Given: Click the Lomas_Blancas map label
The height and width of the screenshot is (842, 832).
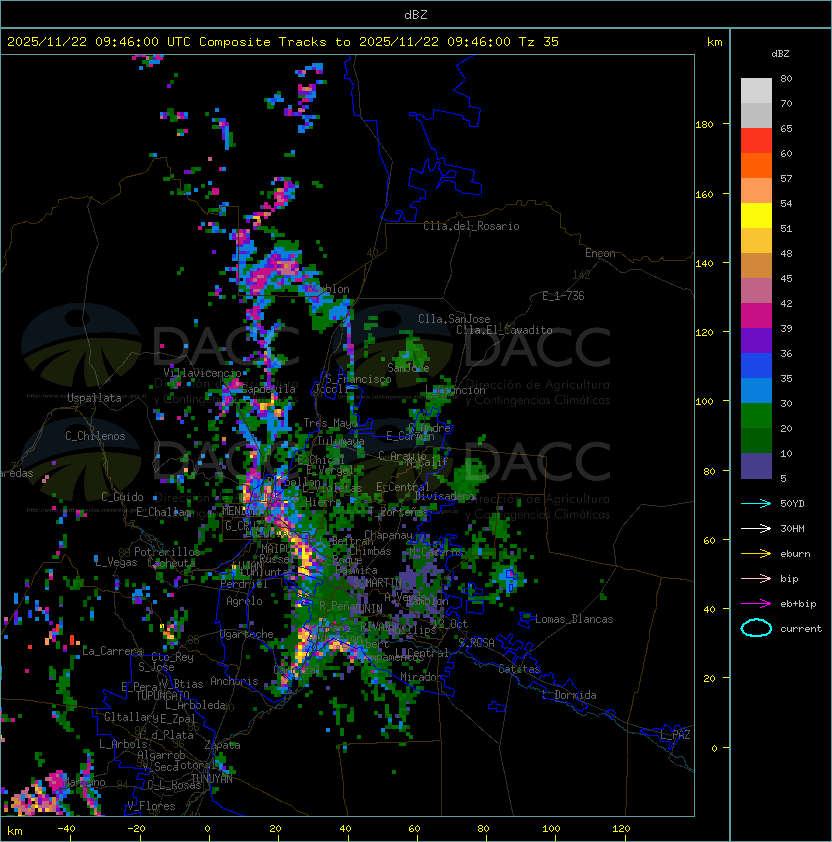Looking at the screenshot, I should 574,619.
